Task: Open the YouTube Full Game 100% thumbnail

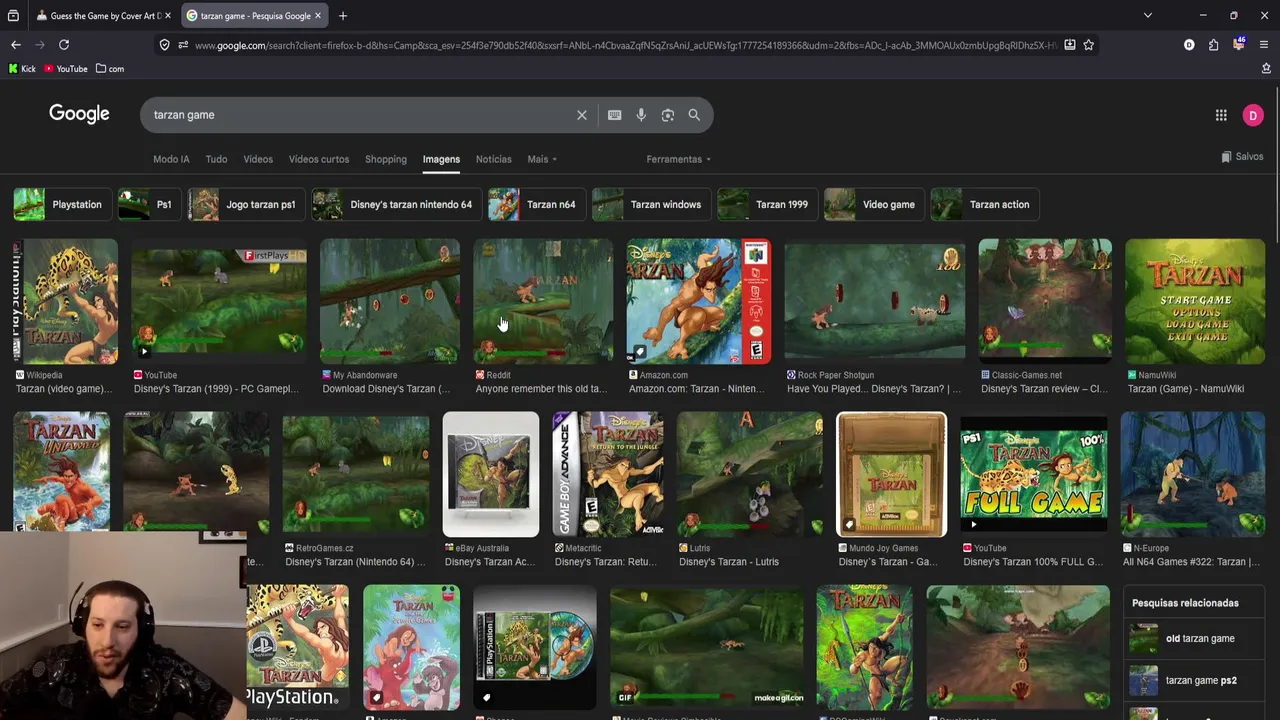Action: pos(1034,474)
